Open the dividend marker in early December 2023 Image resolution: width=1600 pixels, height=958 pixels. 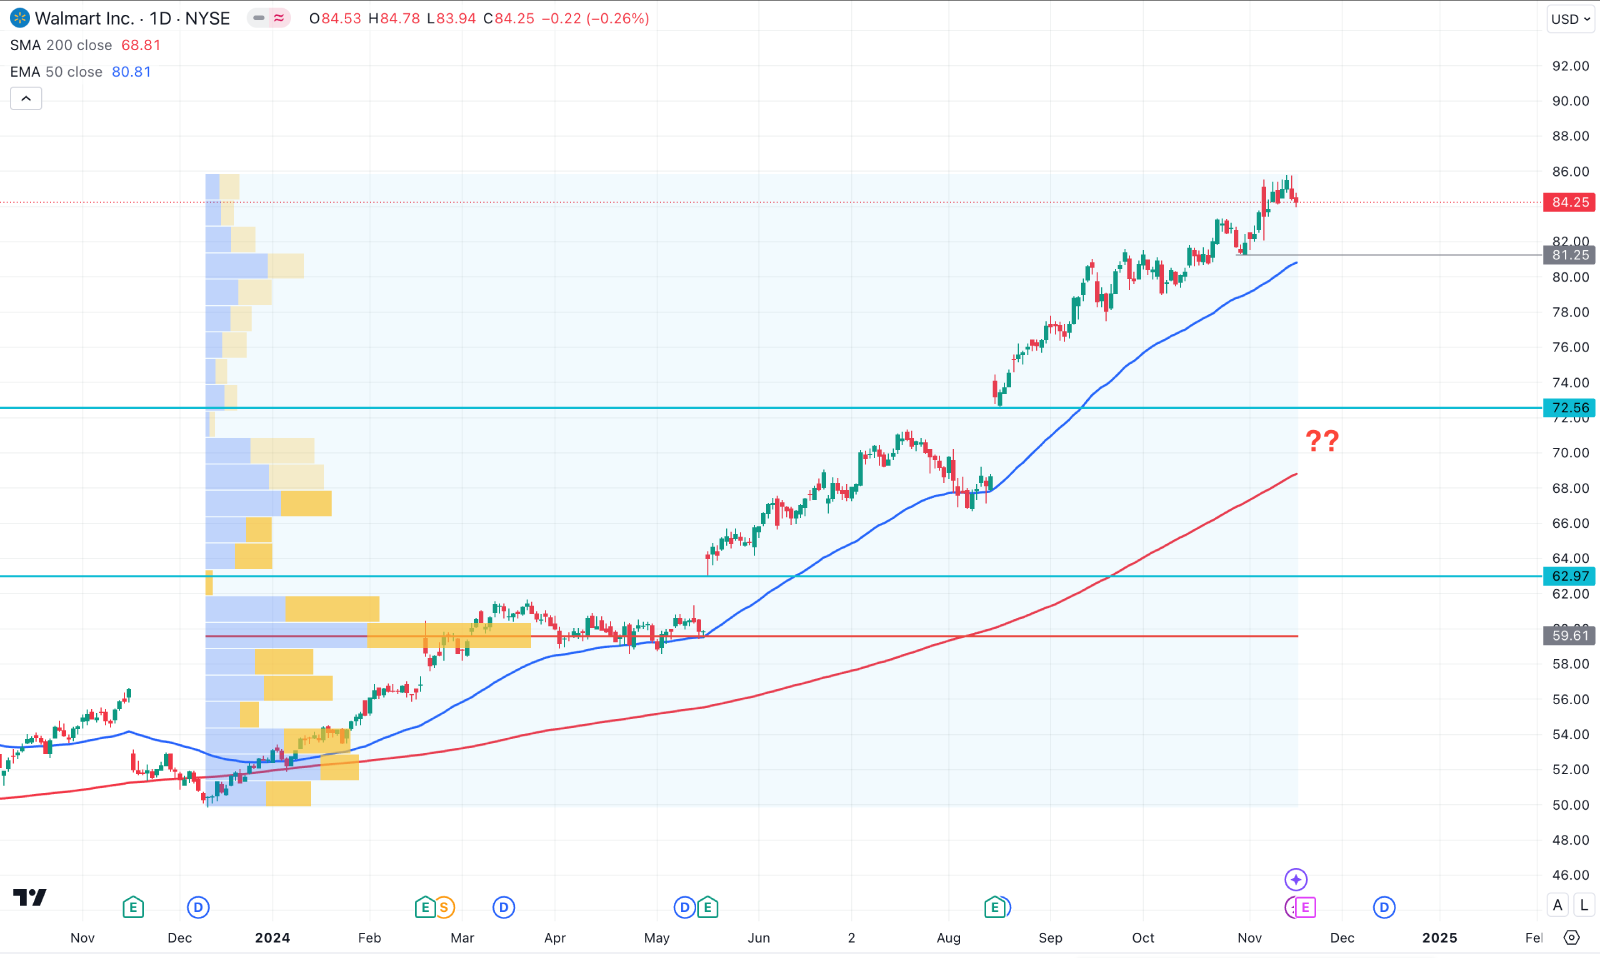[x=198, y=908]
